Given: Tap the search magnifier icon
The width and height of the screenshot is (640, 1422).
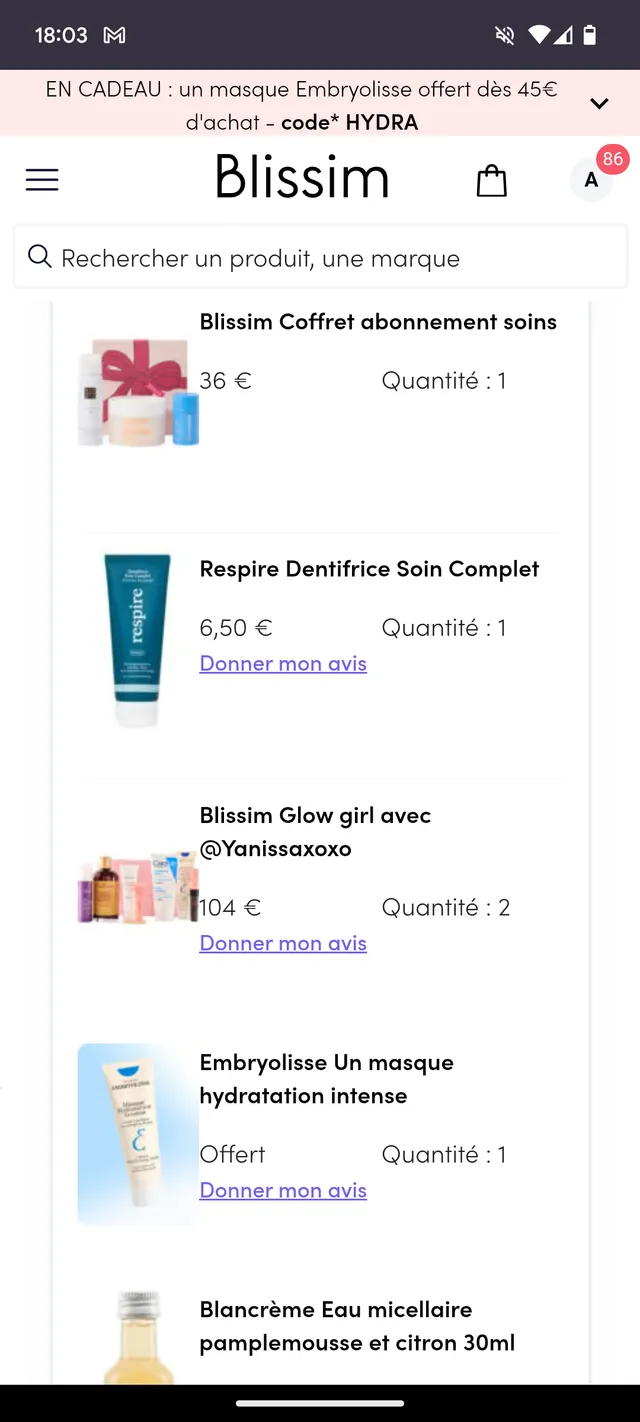Looking at the screenshot, I should coord(40,257).
